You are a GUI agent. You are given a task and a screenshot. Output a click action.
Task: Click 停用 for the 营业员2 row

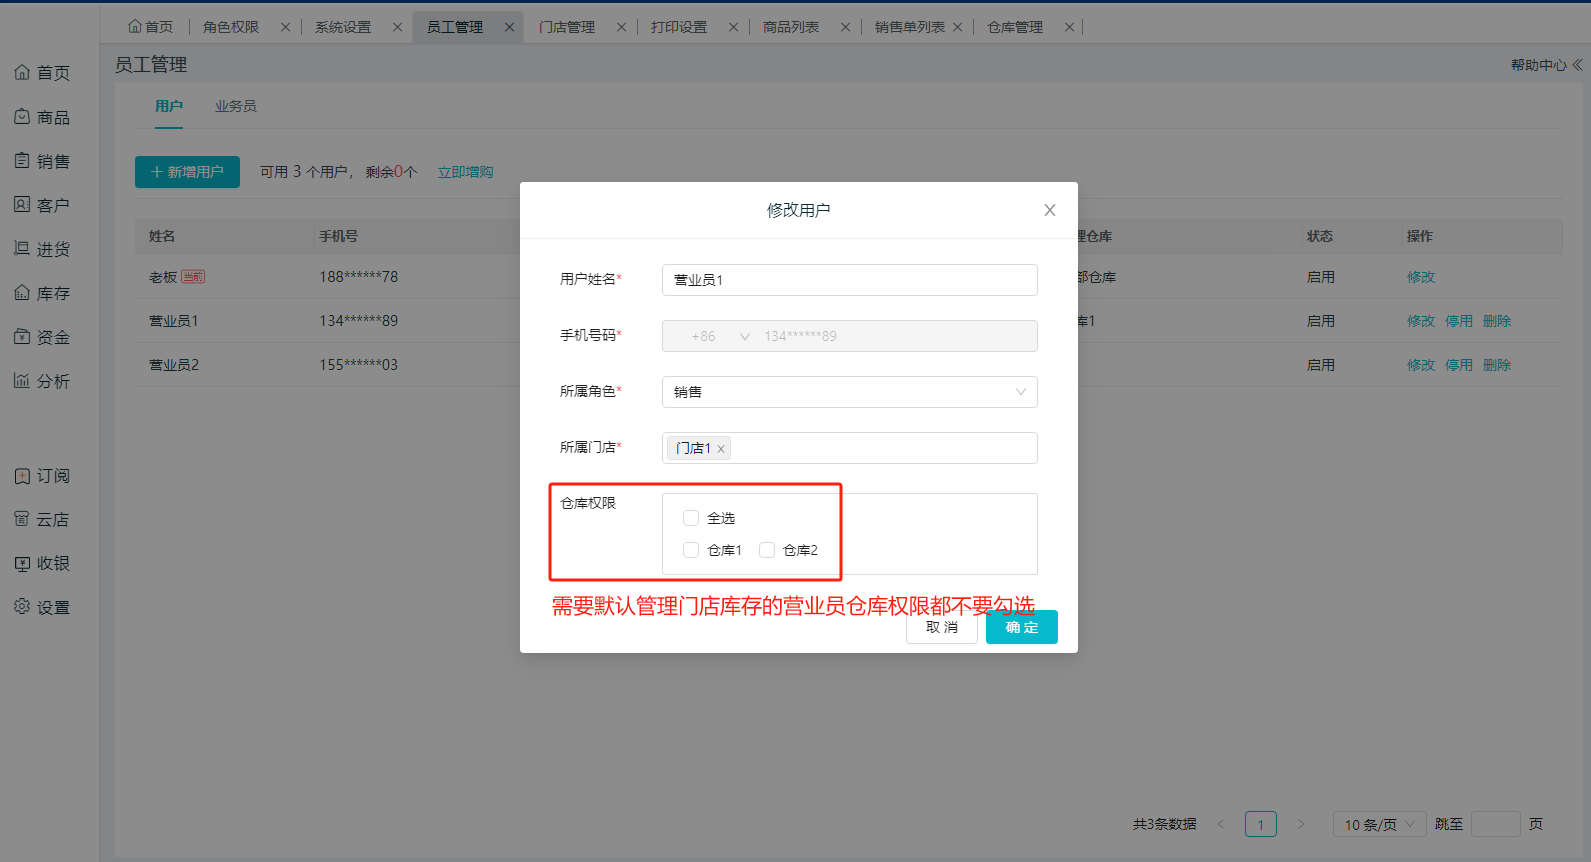[x=1459, y=365]
